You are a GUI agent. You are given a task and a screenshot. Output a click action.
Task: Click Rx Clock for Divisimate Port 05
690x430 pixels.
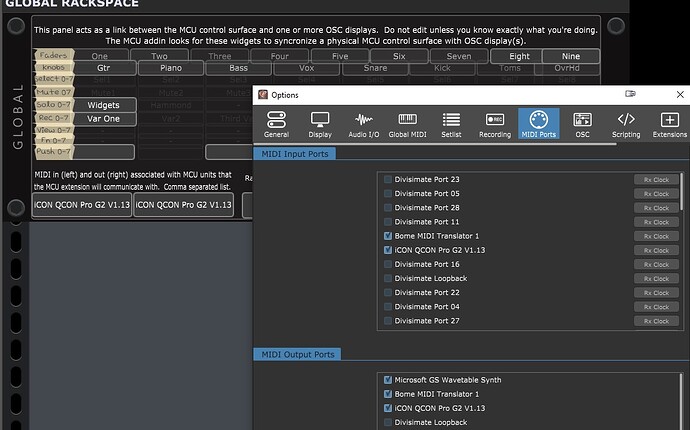tap(656, 194)
